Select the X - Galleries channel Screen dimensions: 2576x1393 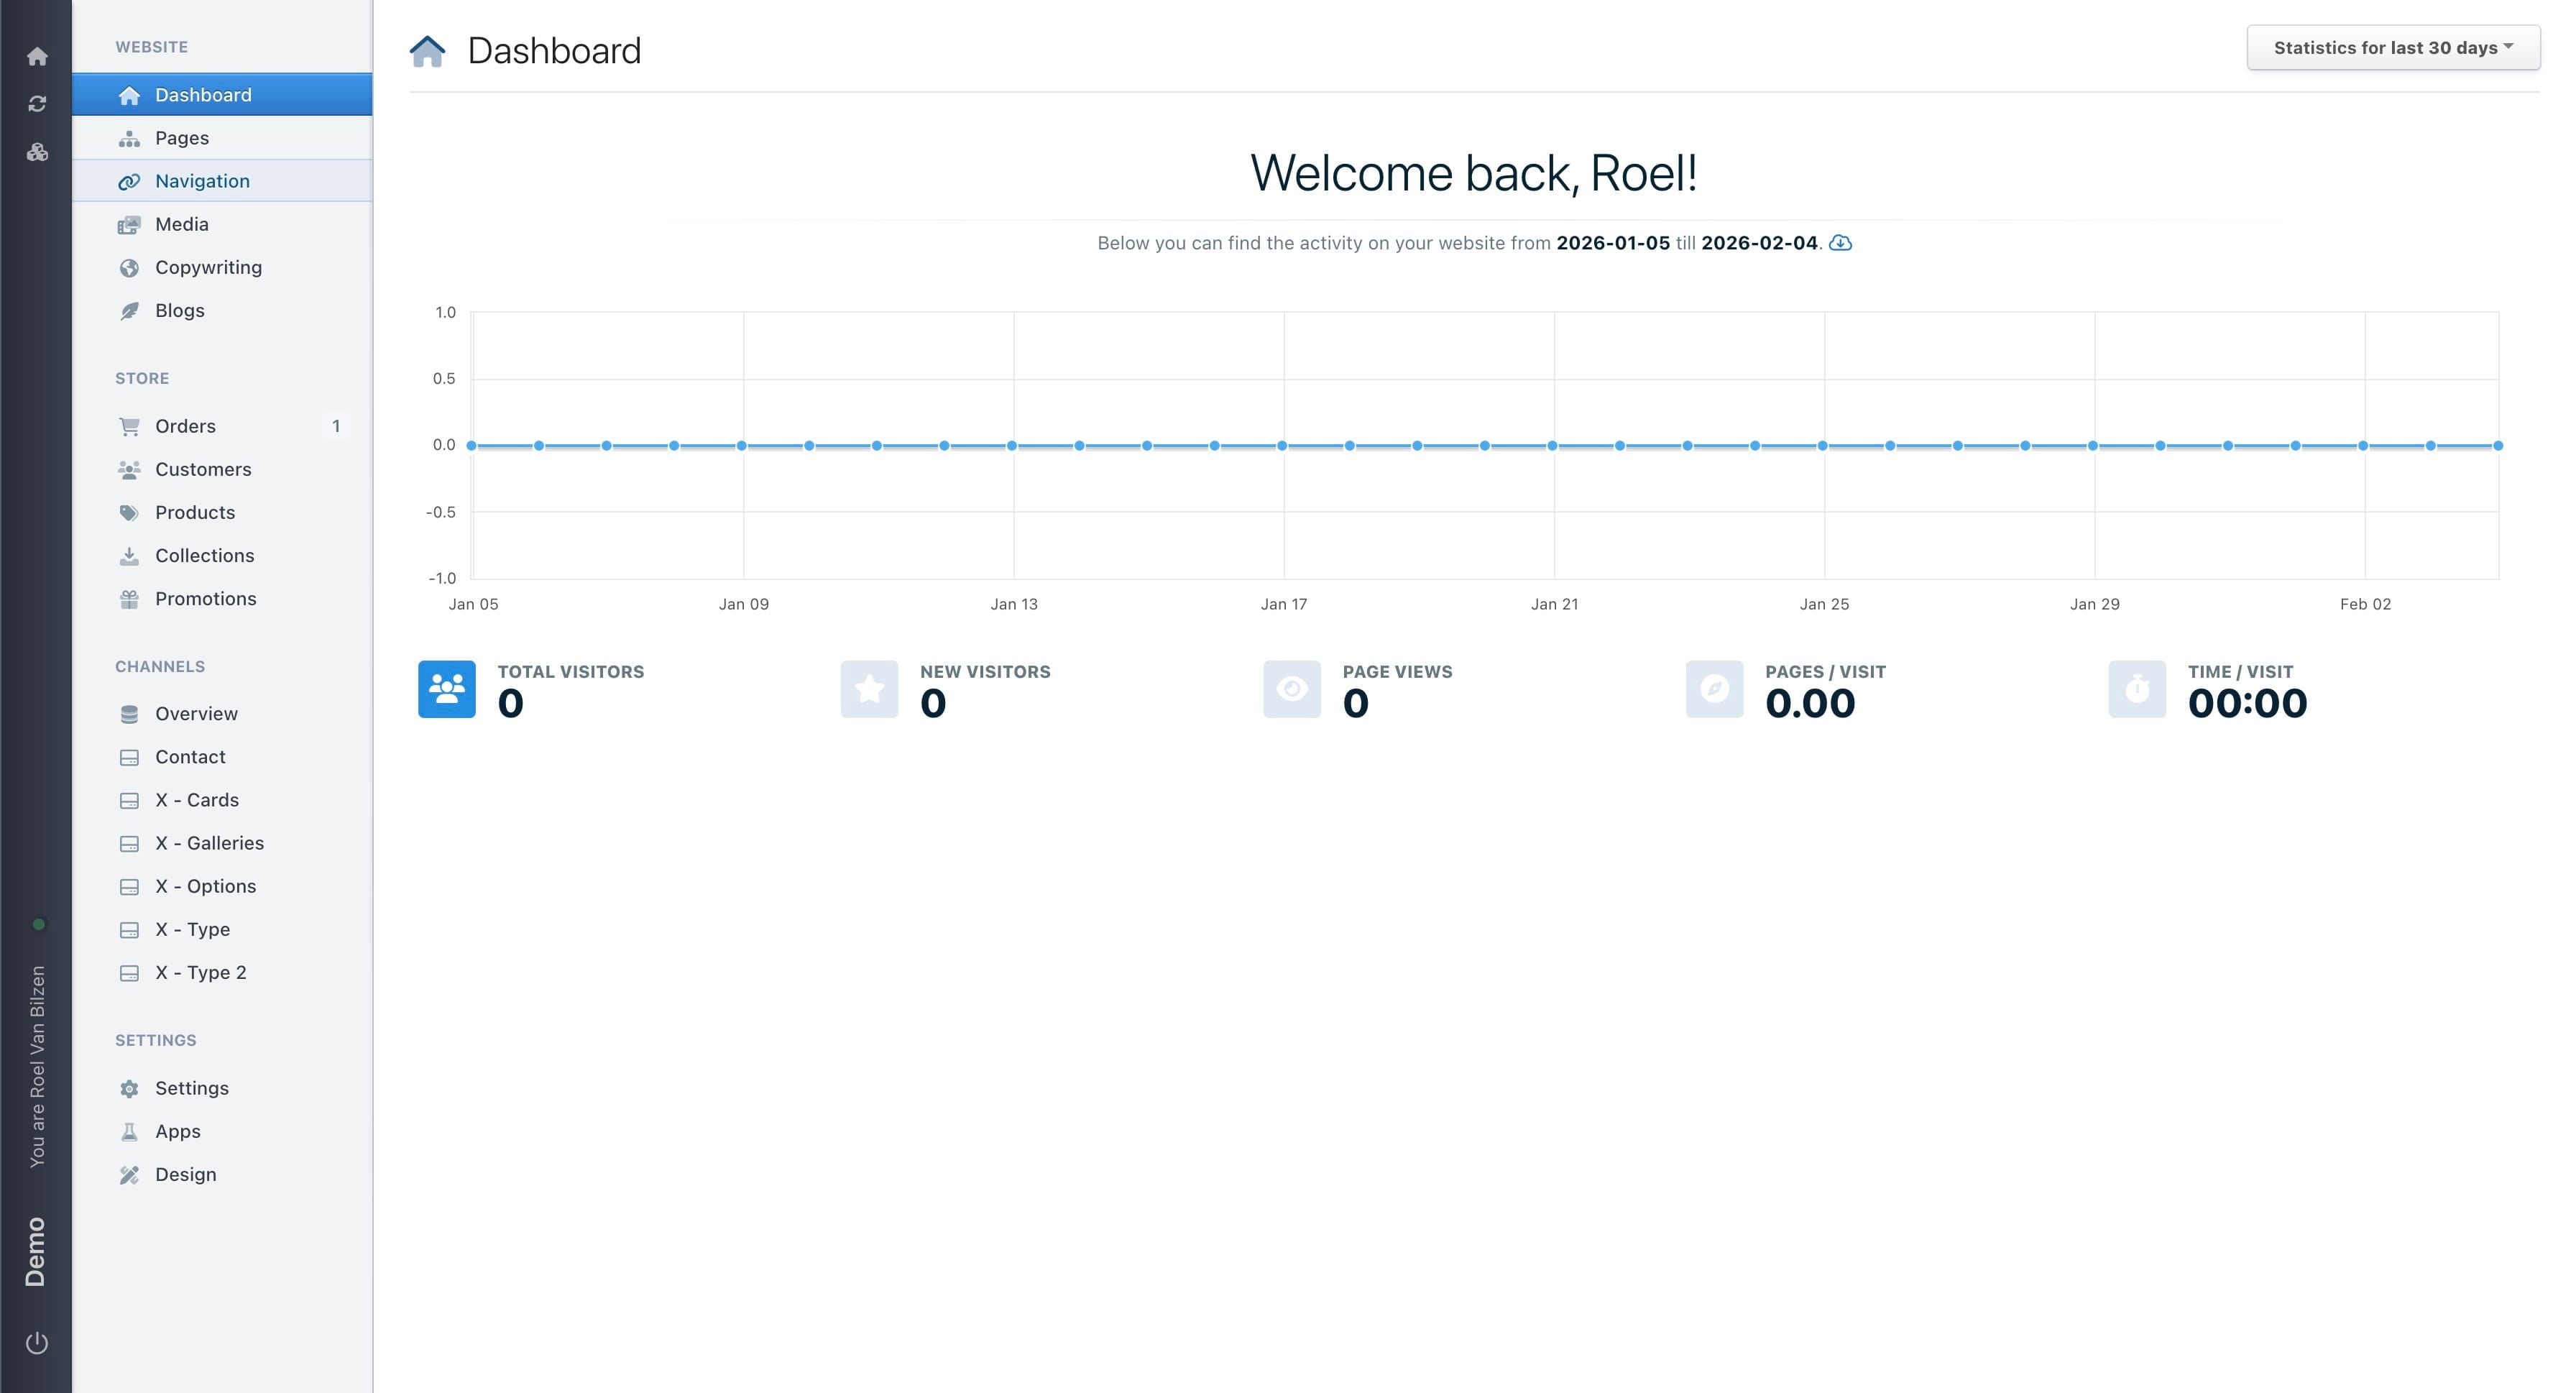point(209,843)
